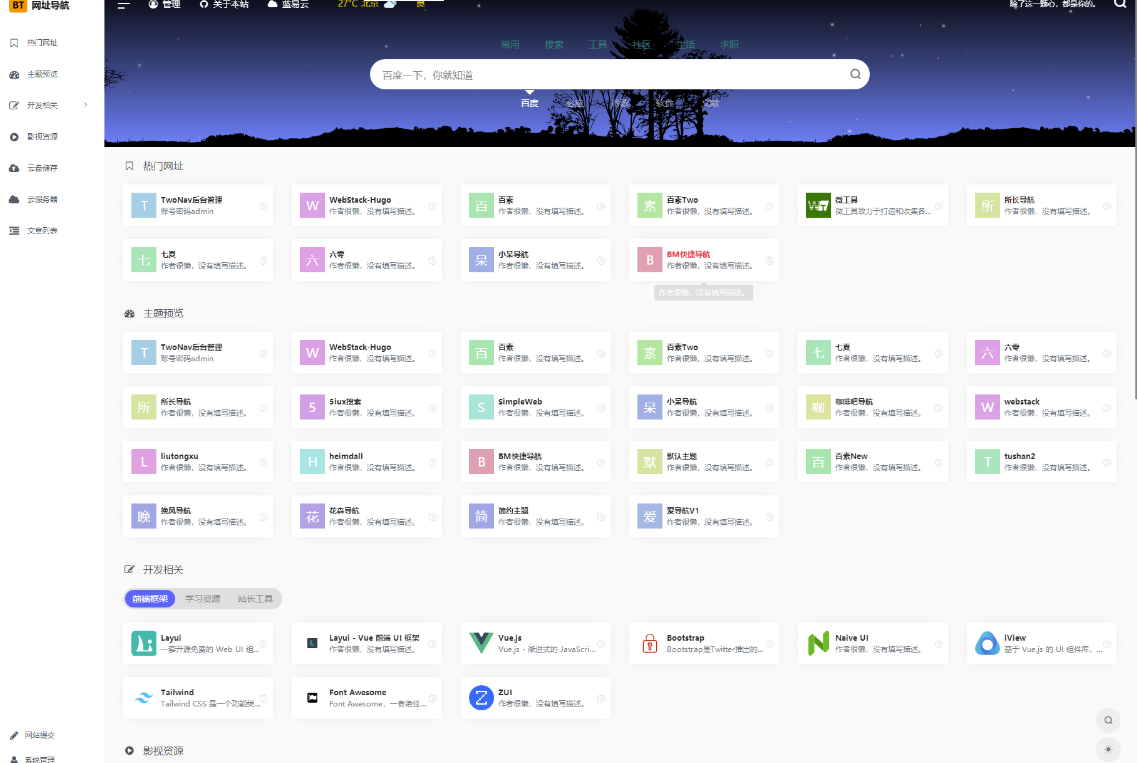Click the hamburger menu icon in top bar
The height and width of the screenshot is (763, 1137).
point(124,5)
